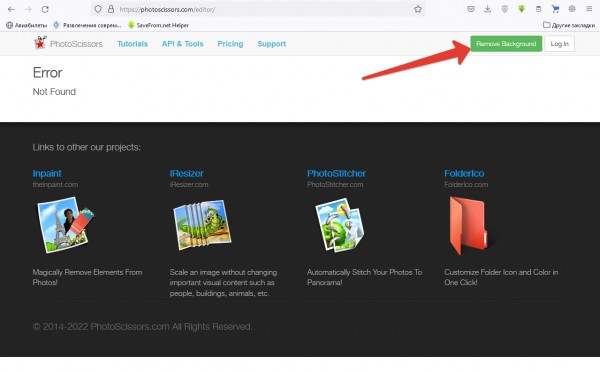Open the Pricing menu item
The image size is (600, 372).
tap(230, 44)
